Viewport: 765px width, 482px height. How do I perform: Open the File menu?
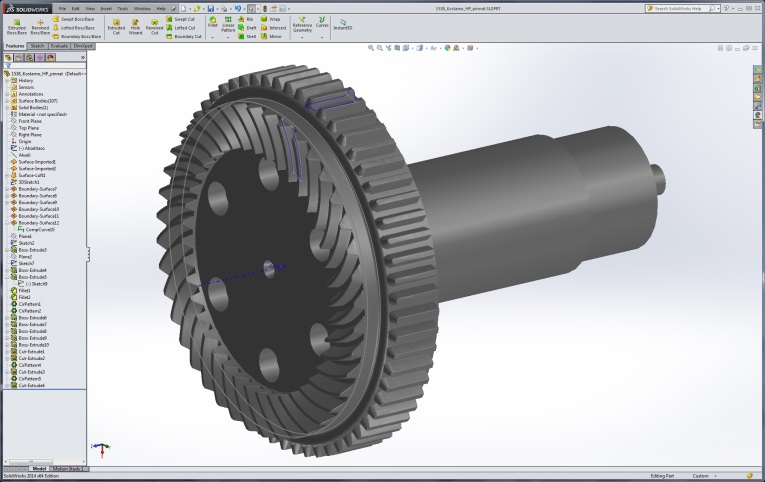pyautogui.click(x=62, y=9)
